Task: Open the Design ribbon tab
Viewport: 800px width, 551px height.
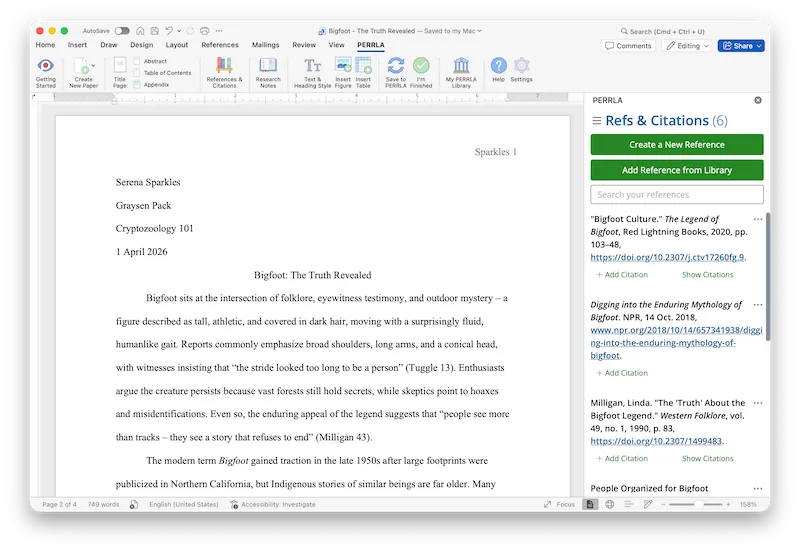Action: pos(141,45)
